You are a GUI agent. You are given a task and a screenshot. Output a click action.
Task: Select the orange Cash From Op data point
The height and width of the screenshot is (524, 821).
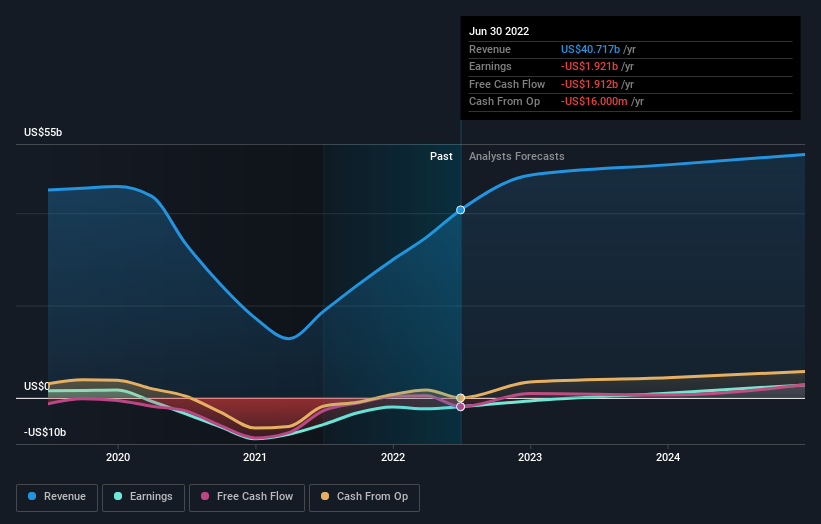pos(460,398)
